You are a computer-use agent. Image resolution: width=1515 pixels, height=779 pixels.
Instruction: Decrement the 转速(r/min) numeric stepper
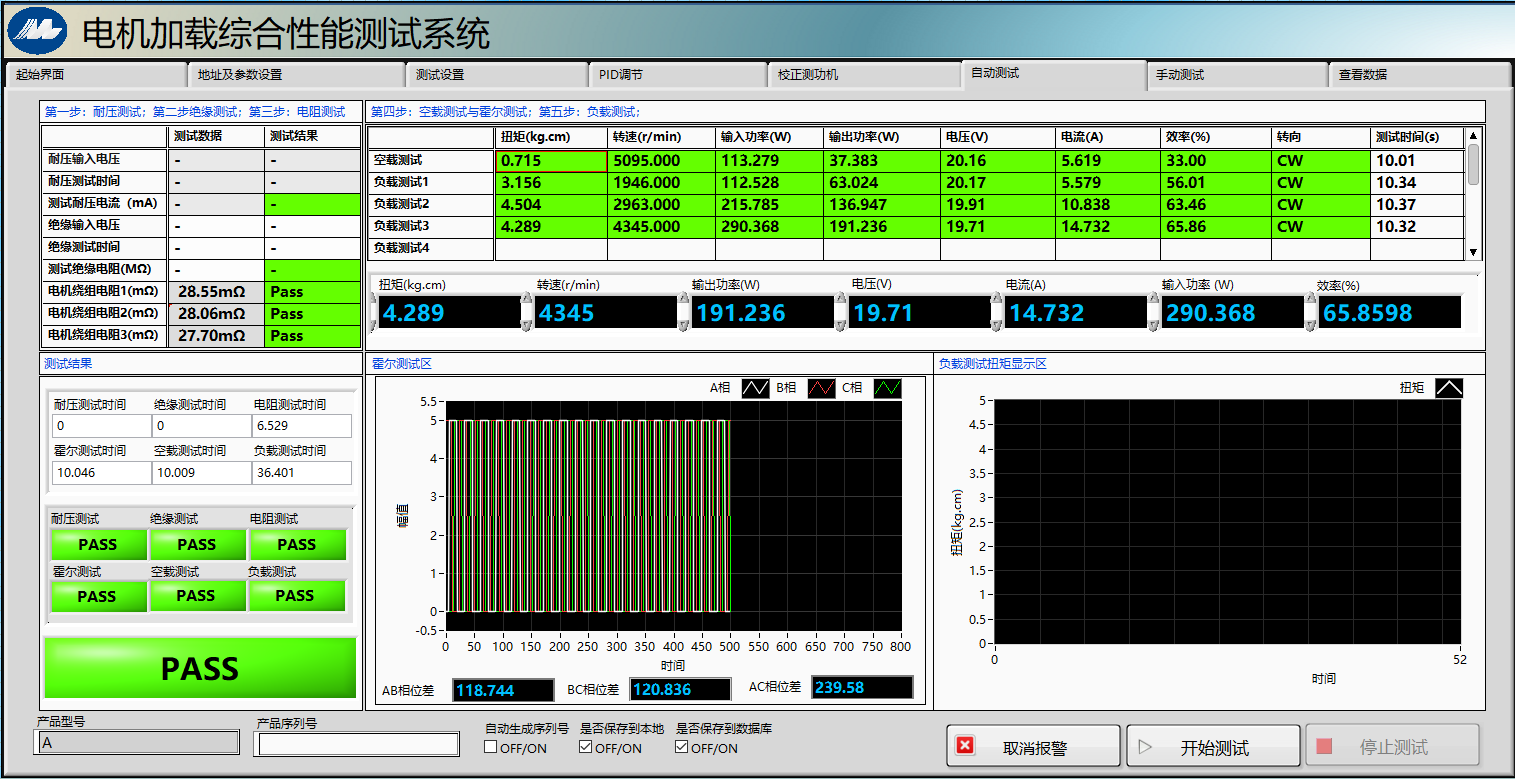point(528,324)
